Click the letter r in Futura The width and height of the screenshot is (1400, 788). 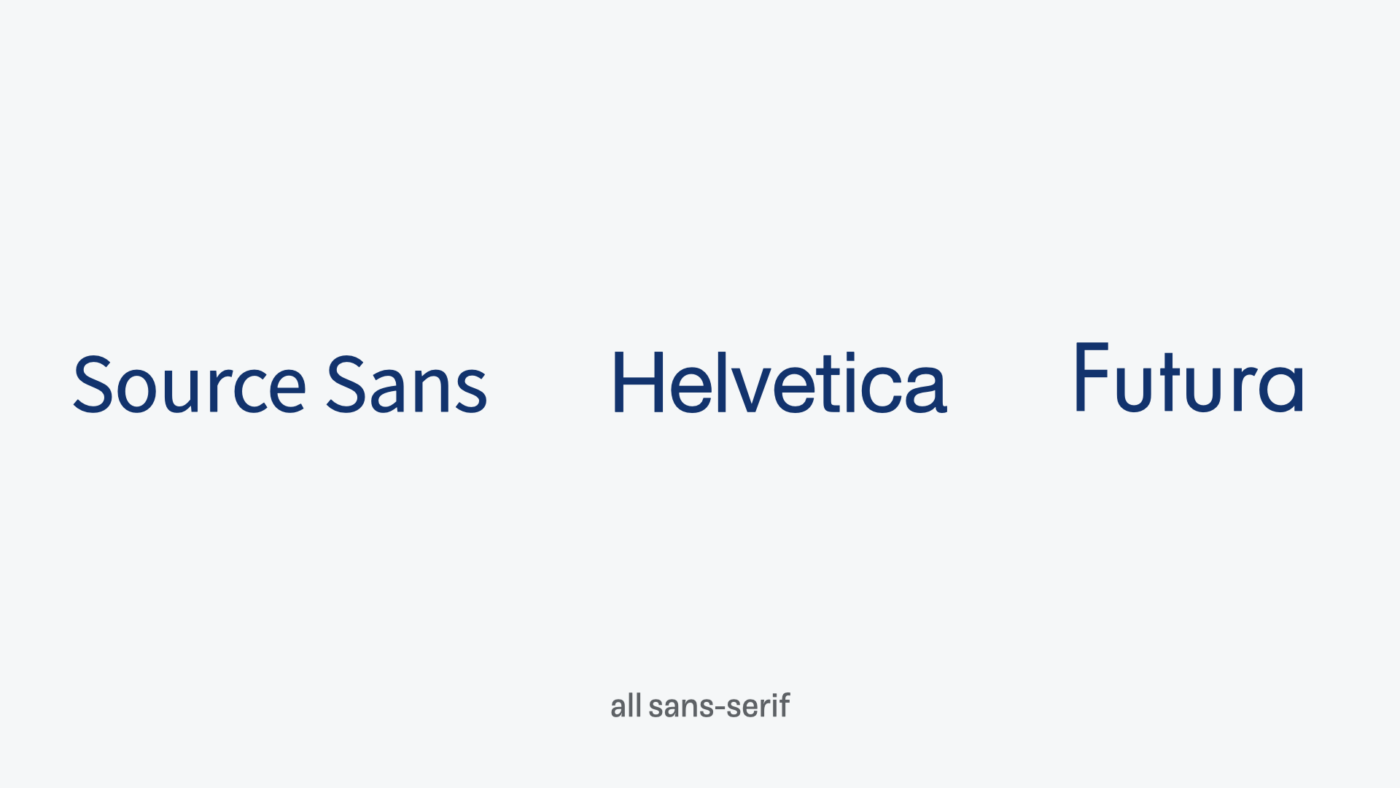[x=1244, y=389]
